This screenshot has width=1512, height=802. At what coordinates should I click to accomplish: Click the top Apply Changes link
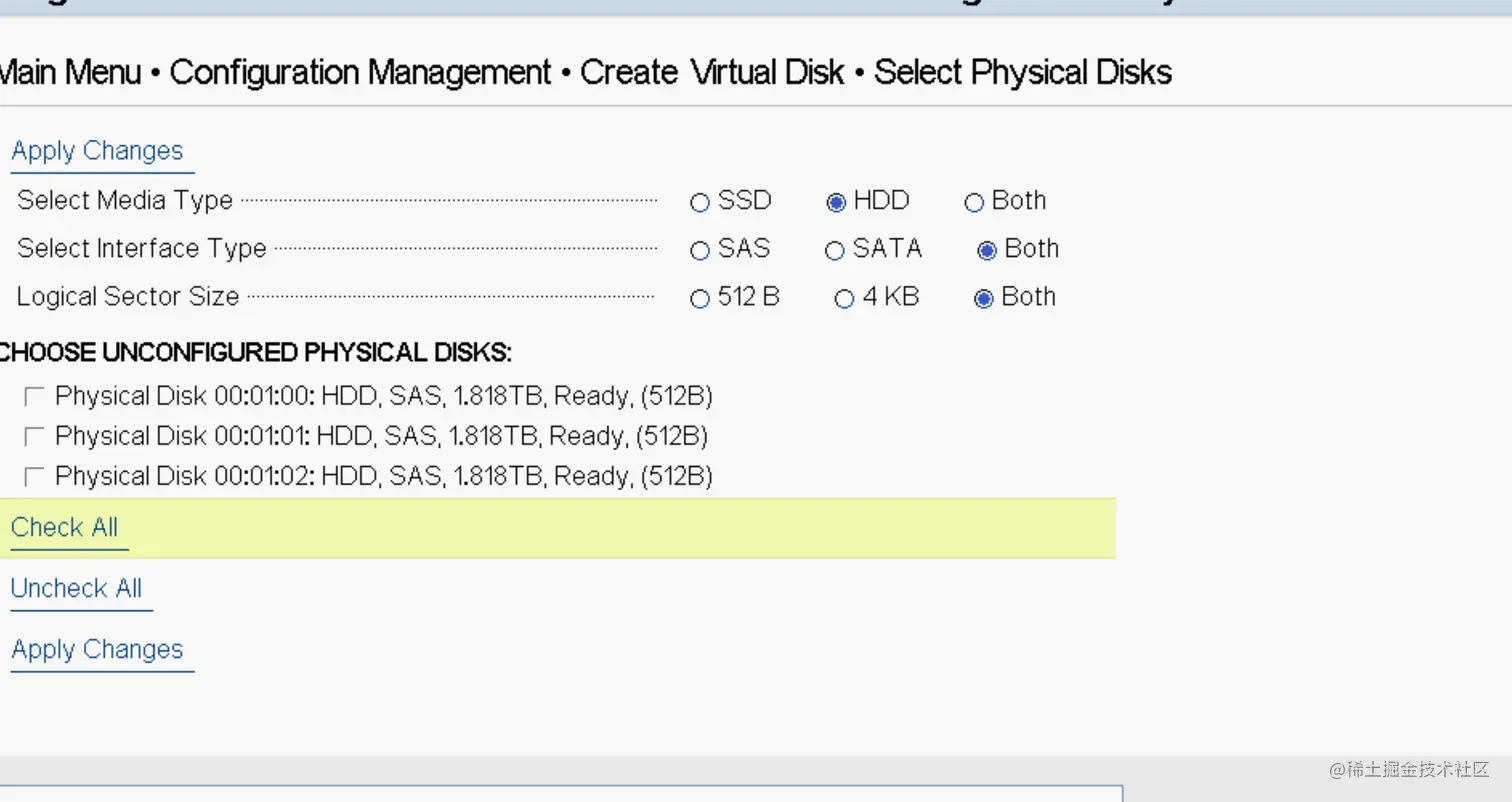[x=97, y=151]
